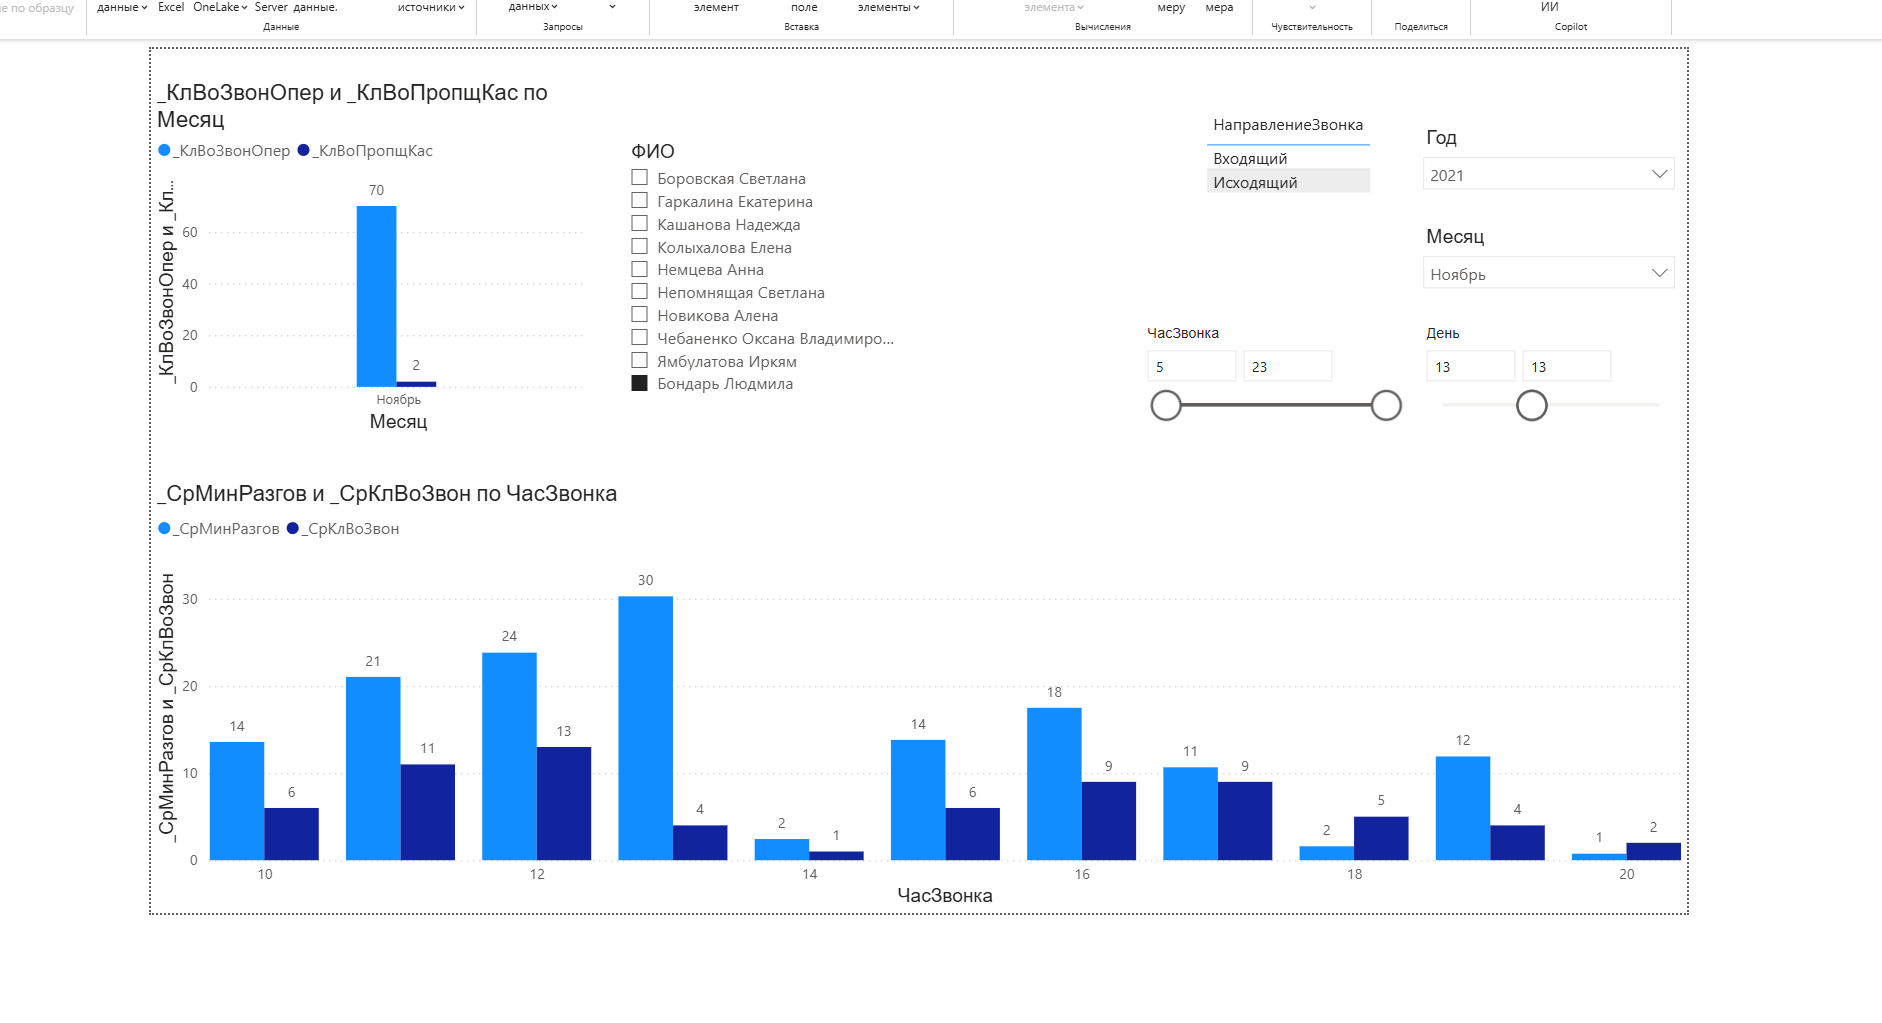Click the День slider handle
The image size is (1882, 1023).
(x=1532, y=405)
